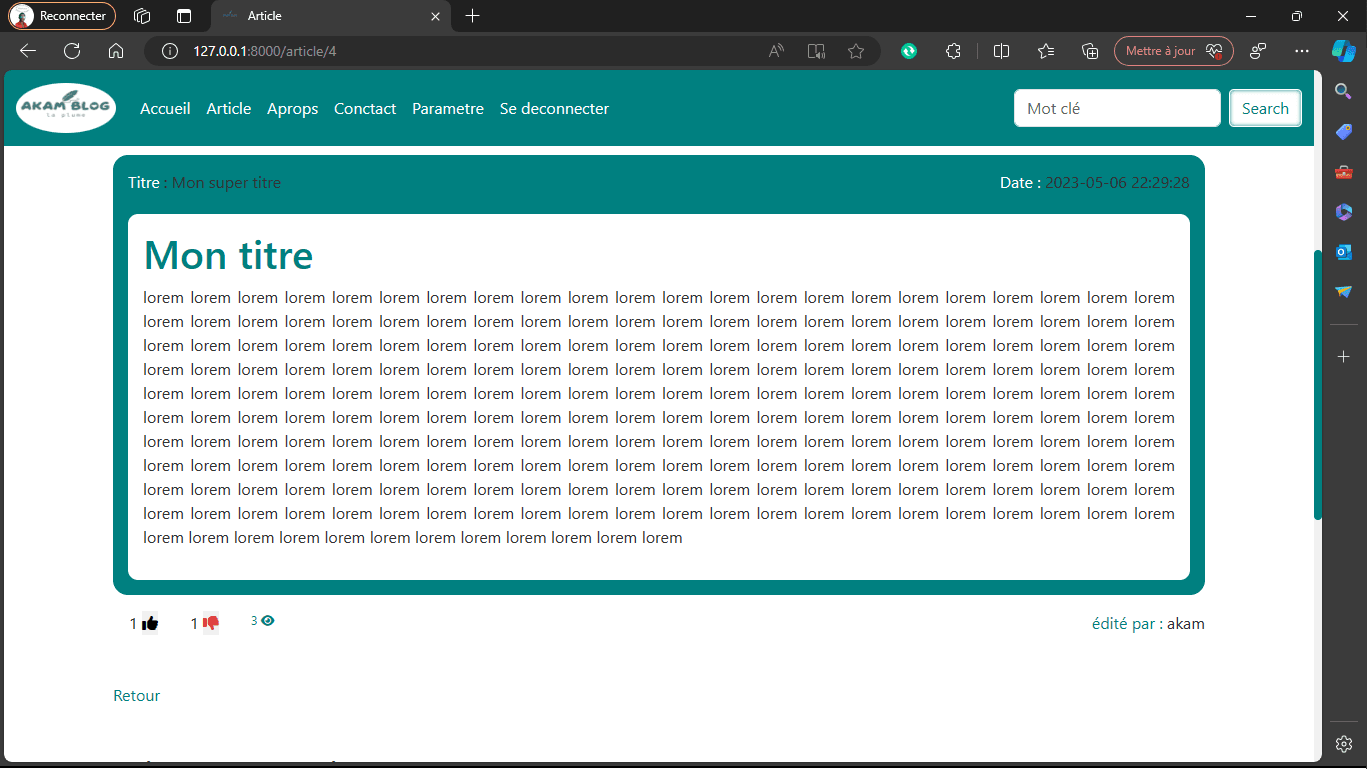Open browser settings and more menu
Viewport: 1367px width, 769px height.
coord(1301,51)
